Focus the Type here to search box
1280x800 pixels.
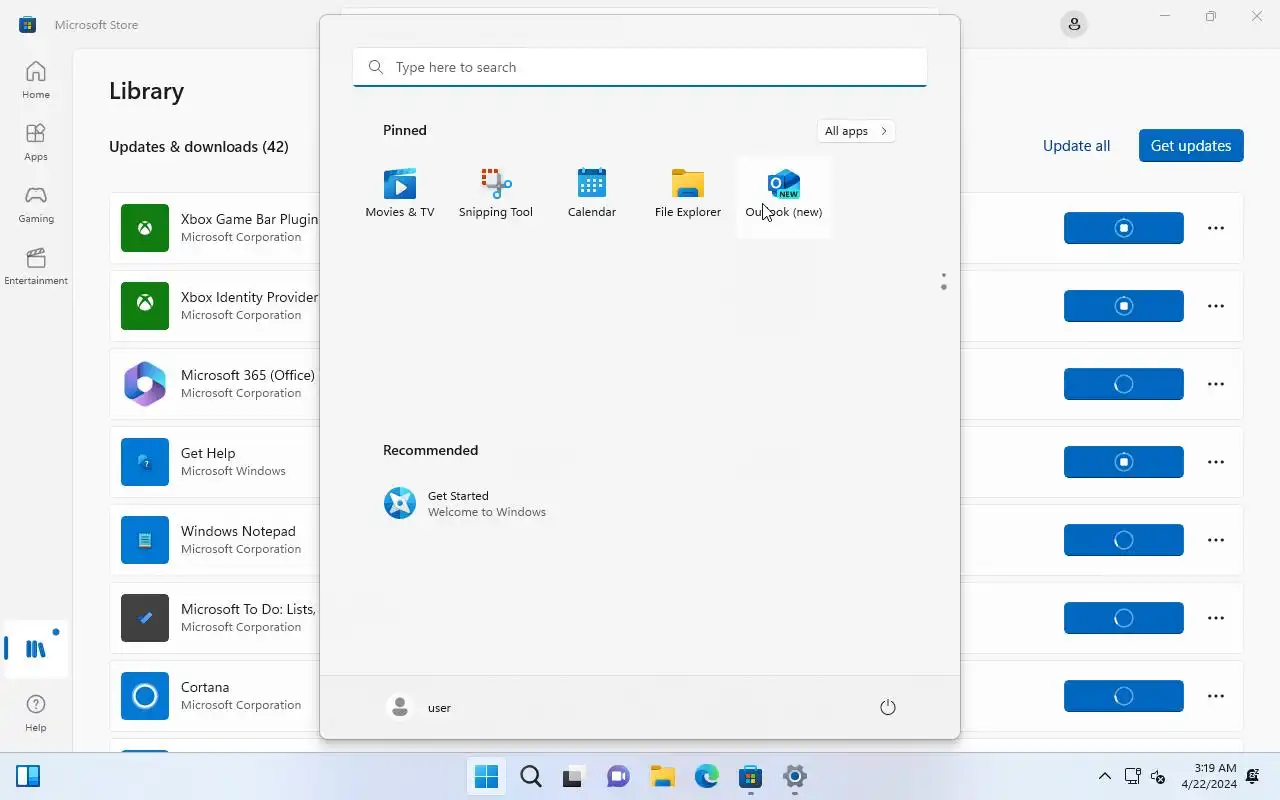(640, 67)
